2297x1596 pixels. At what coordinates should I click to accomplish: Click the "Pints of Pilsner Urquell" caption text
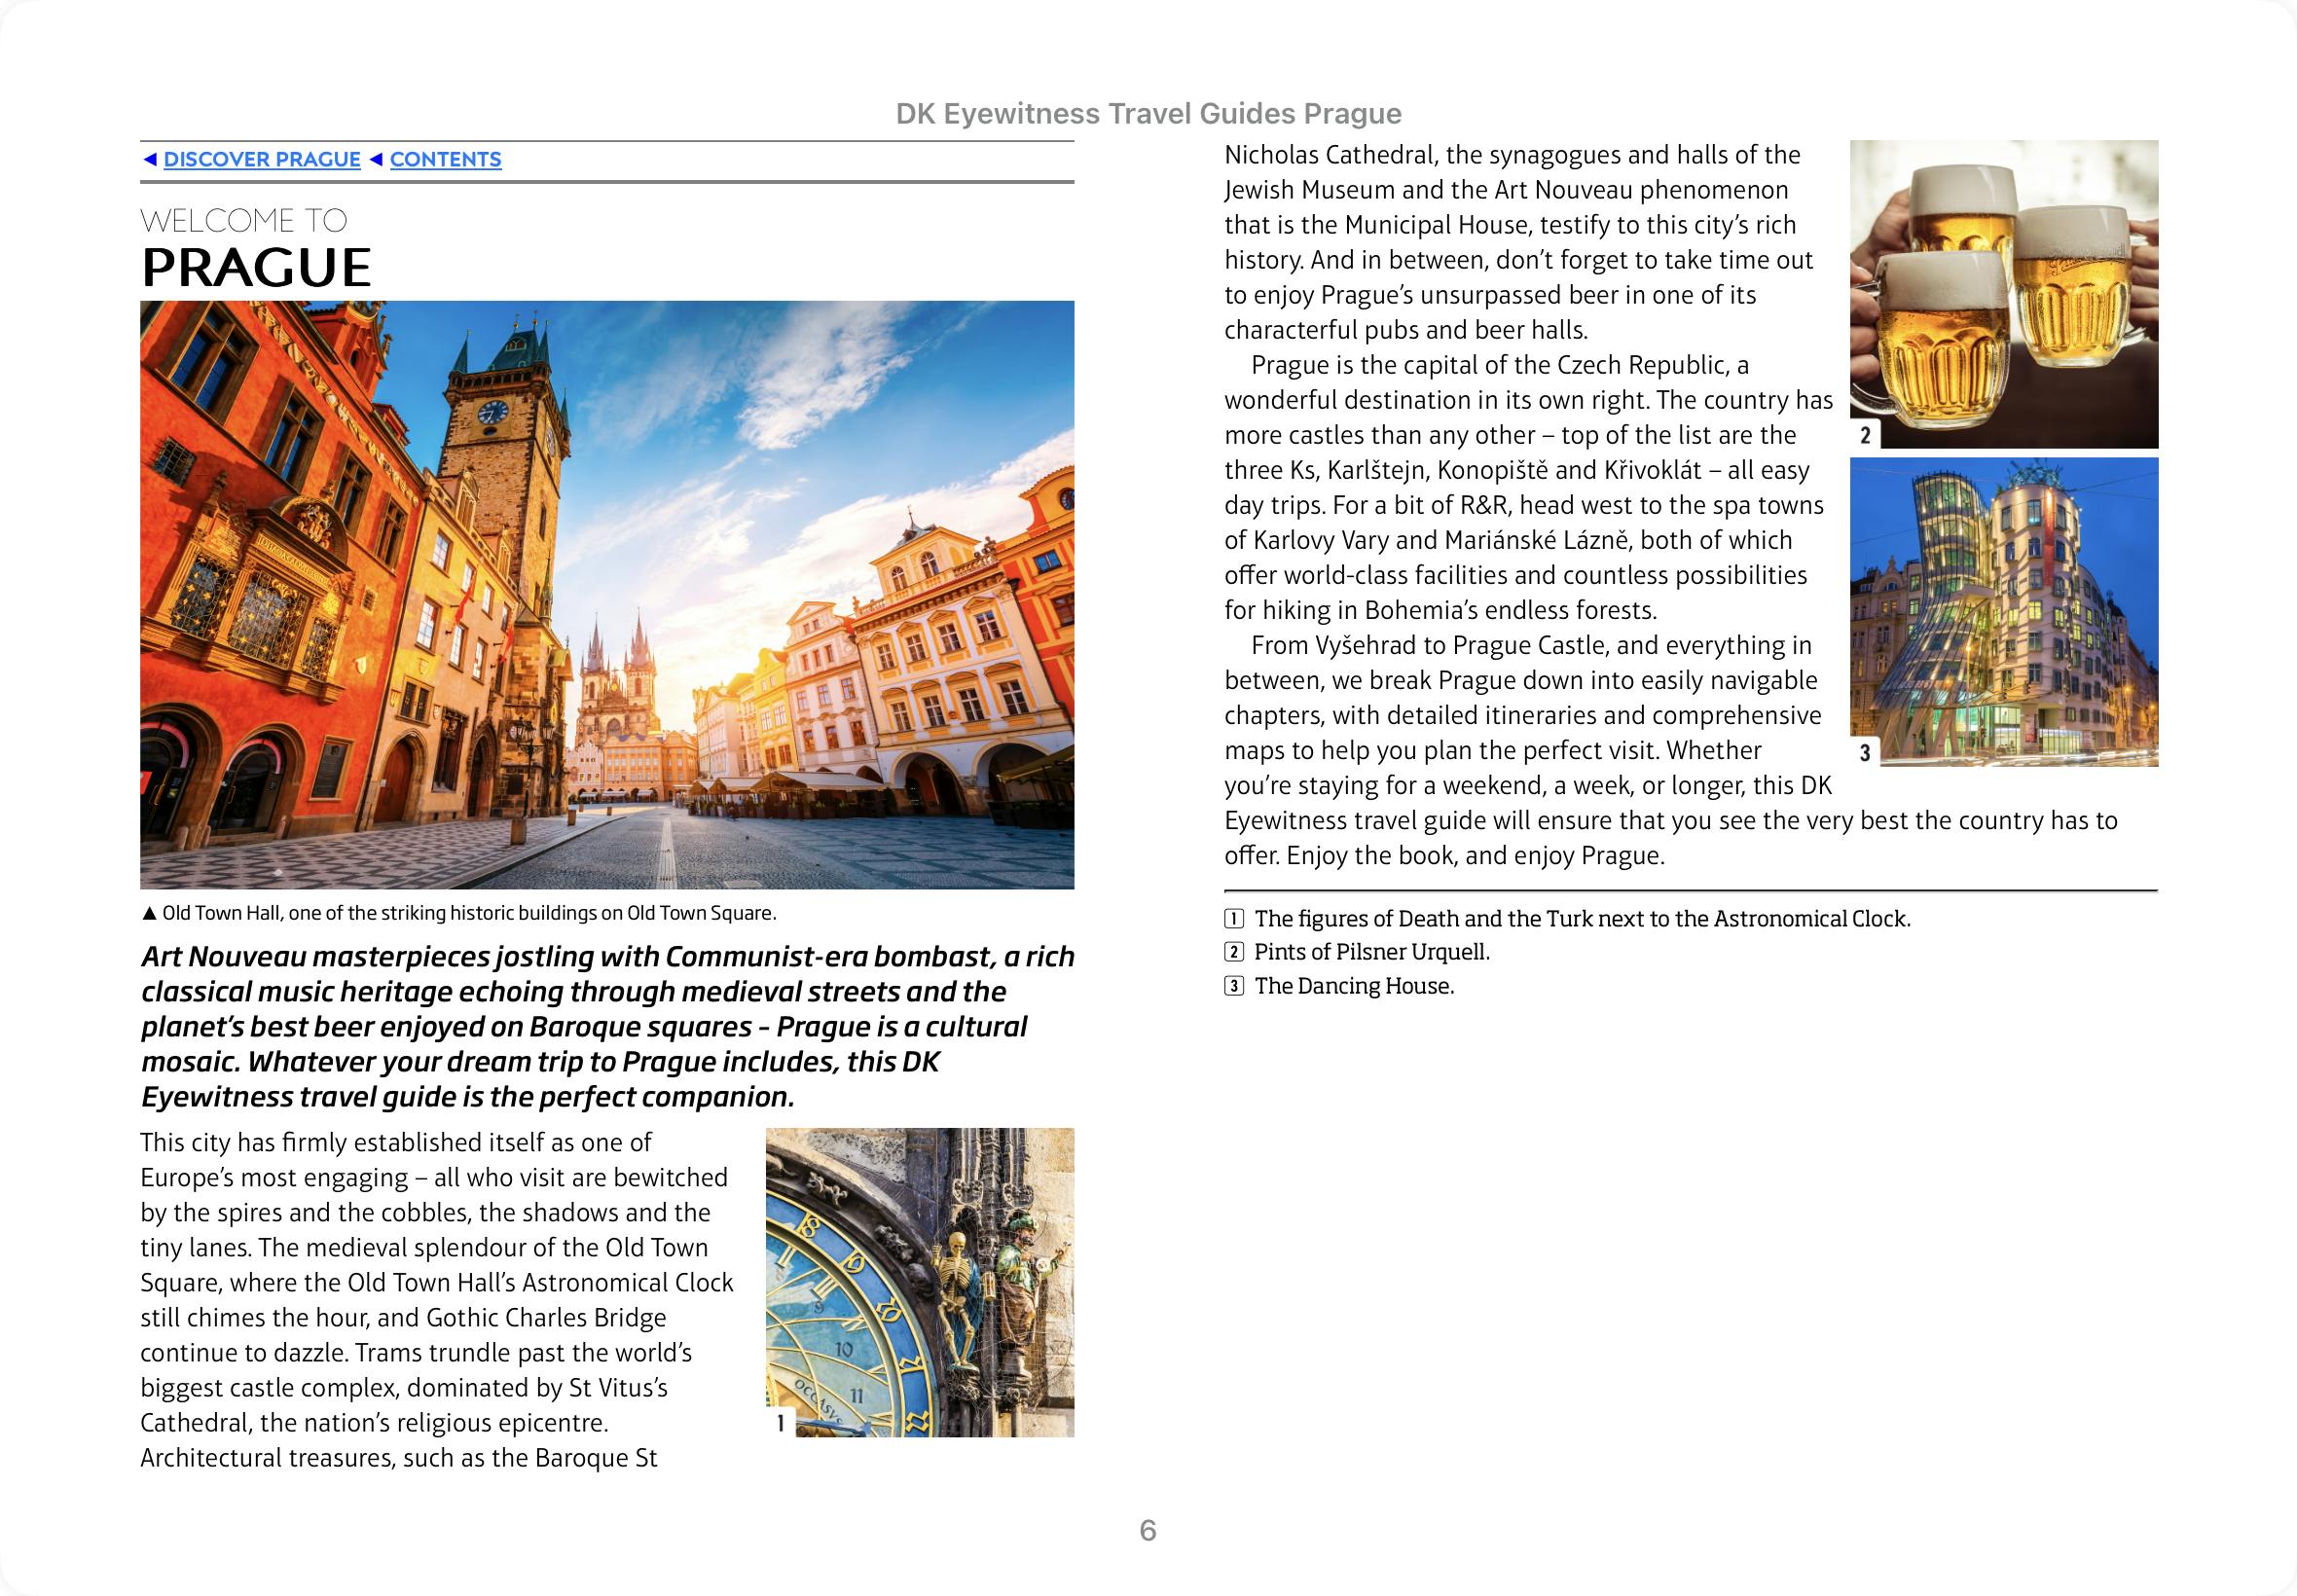pos(1372,952)
